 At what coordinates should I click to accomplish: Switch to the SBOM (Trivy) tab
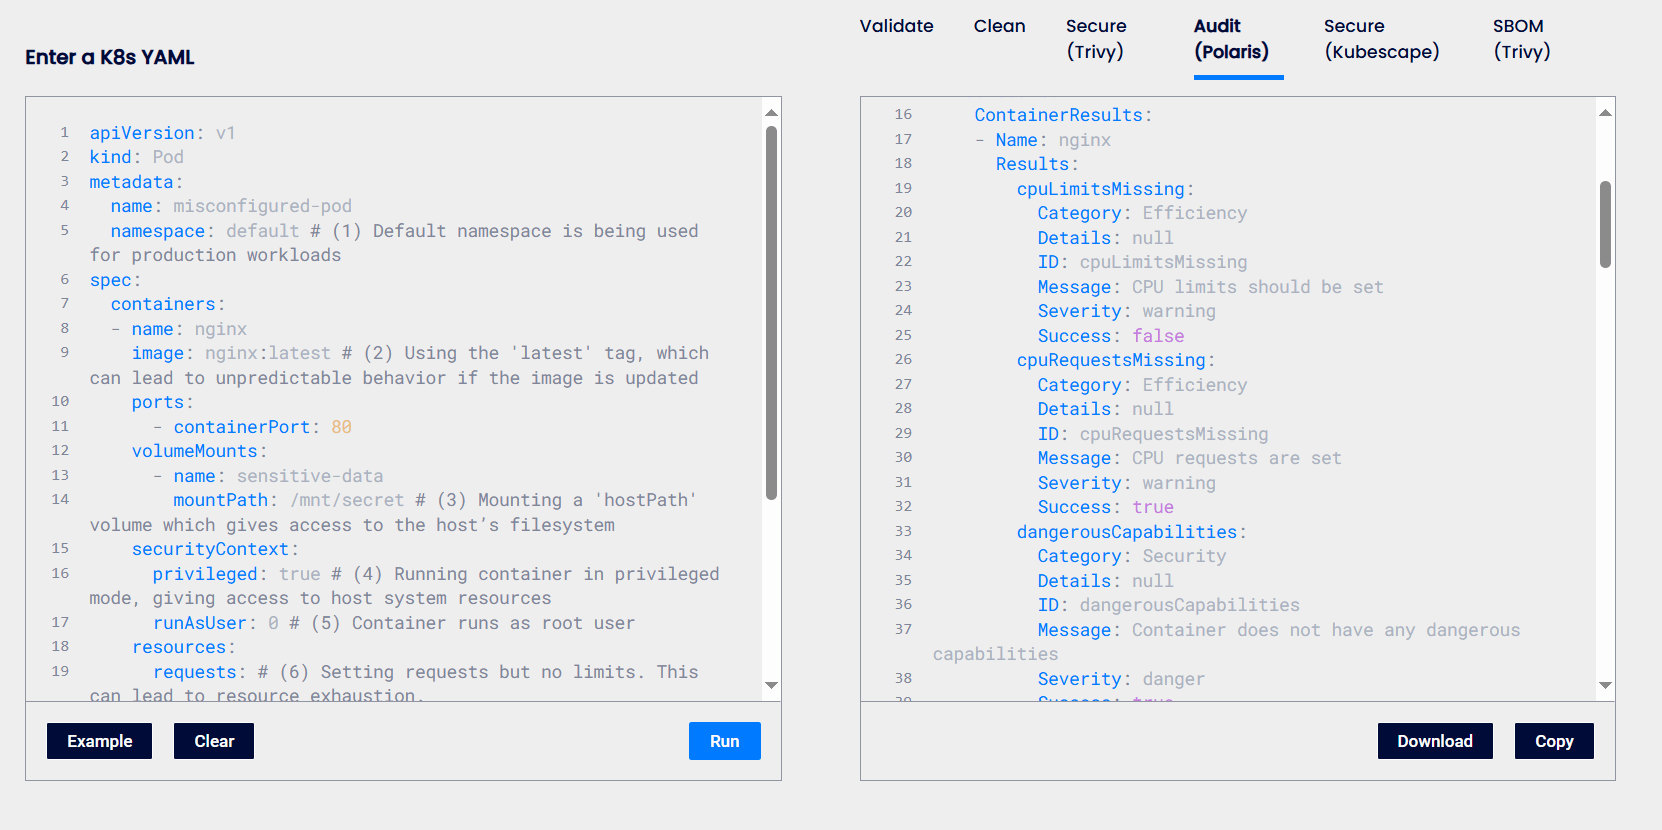[x=1521, y=39]
